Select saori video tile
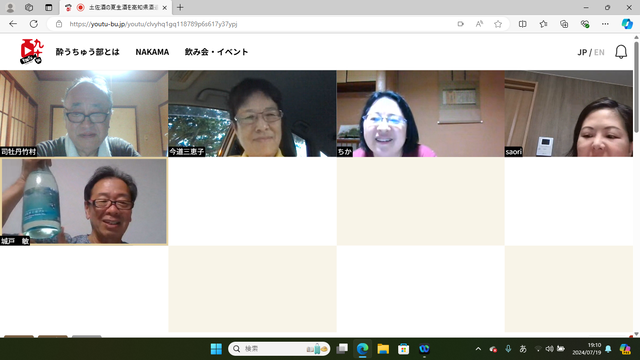 pyautogui.click(x=569, y=113)
